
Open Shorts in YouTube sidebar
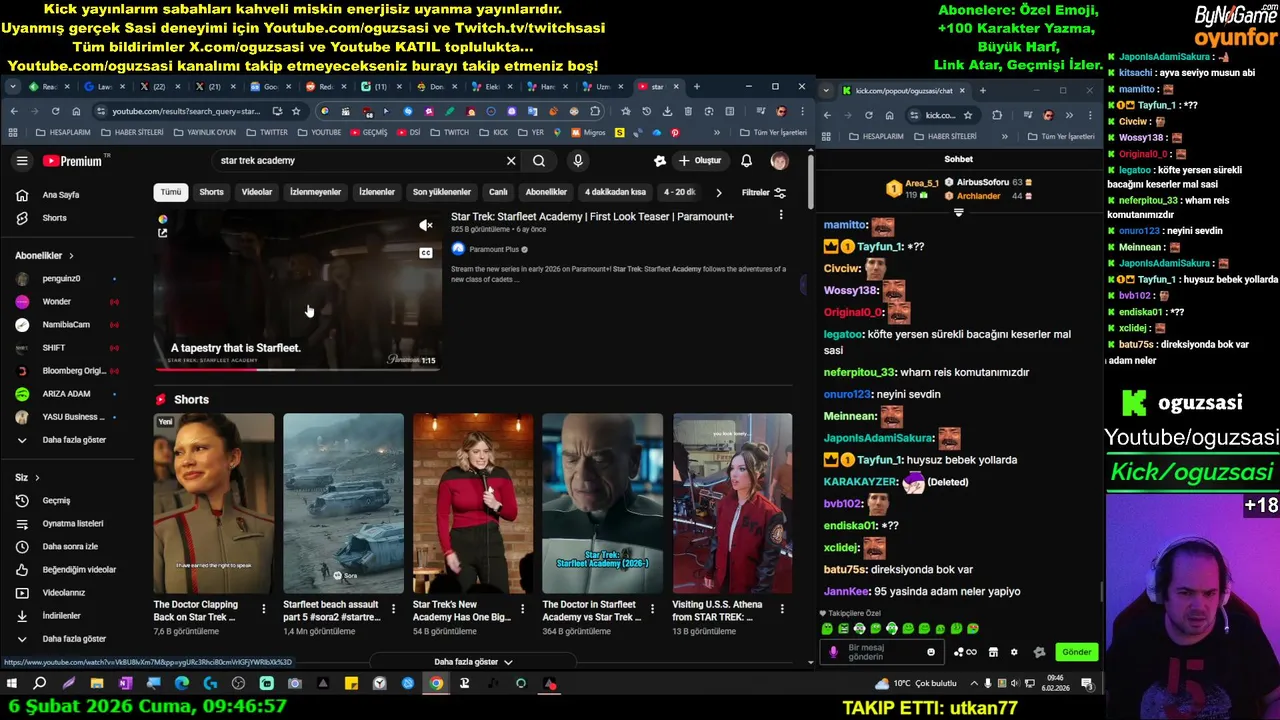54,218
